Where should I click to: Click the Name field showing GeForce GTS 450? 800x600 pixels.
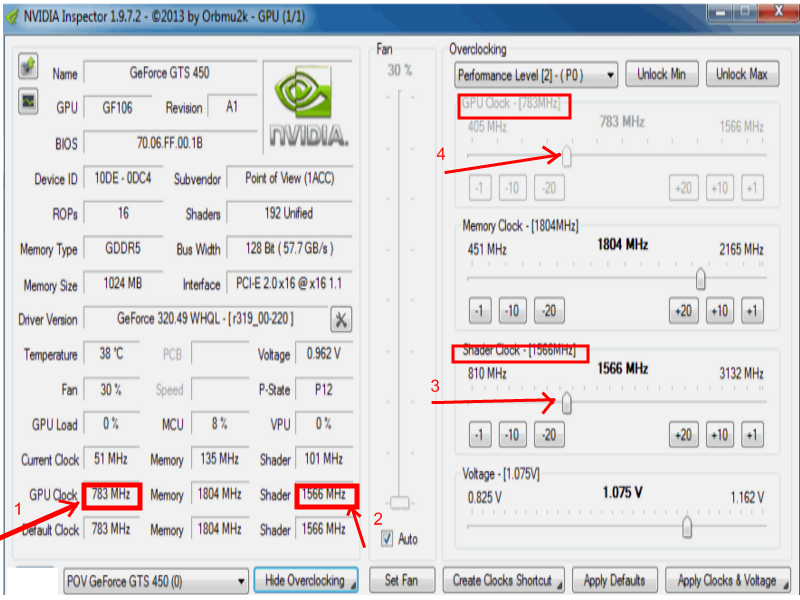click(170, 73)
